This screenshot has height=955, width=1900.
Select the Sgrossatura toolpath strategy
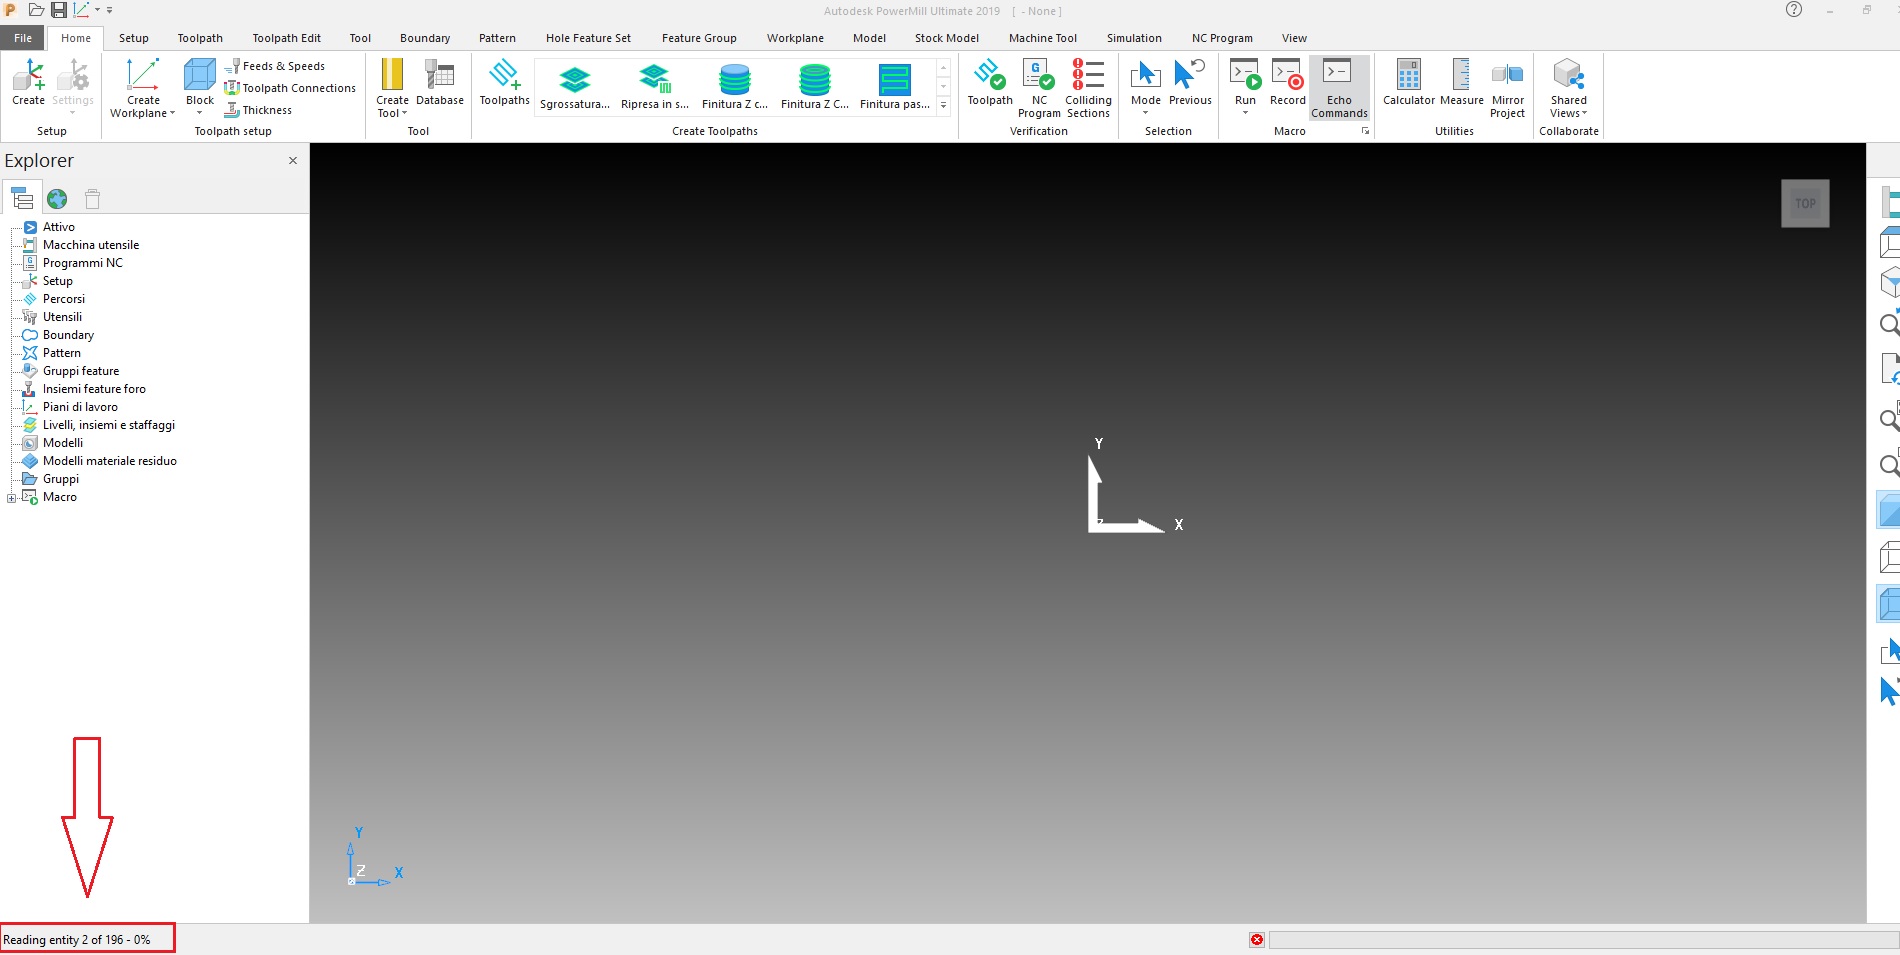pos(574,85)
